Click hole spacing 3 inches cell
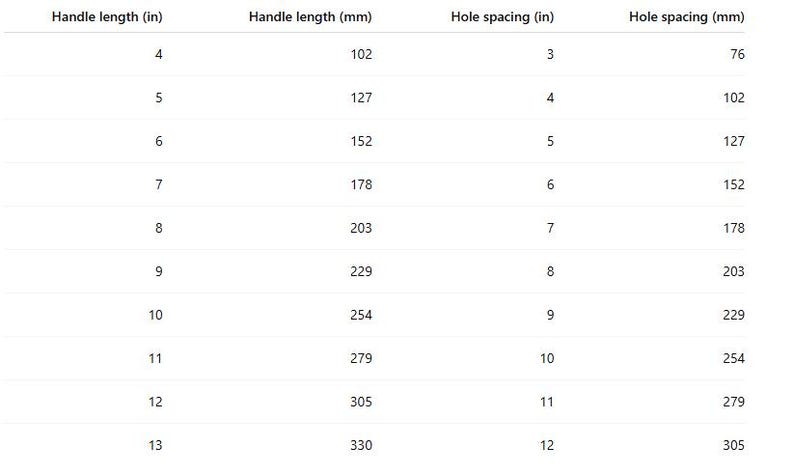The width and height of the screenshot is (794, 475). point(550,54)
